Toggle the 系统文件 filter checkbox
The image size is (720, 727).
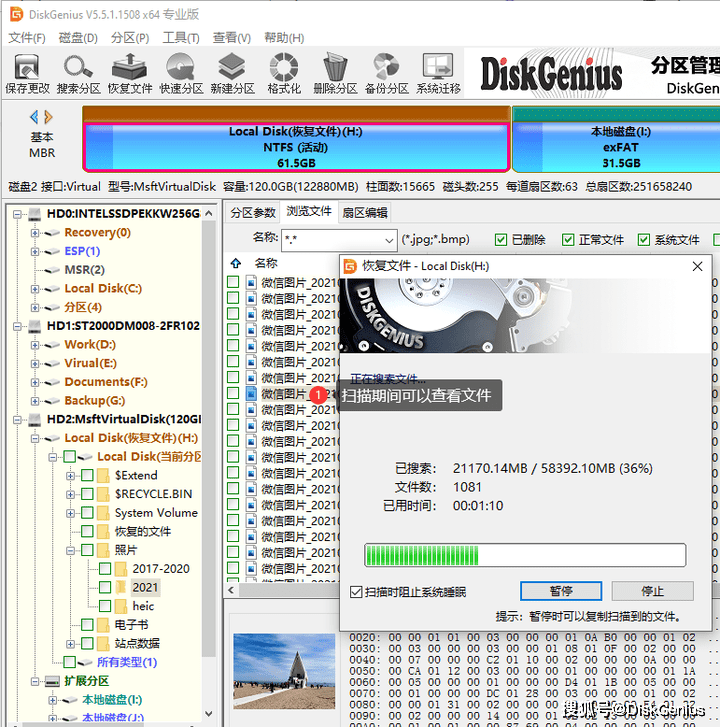644,240
